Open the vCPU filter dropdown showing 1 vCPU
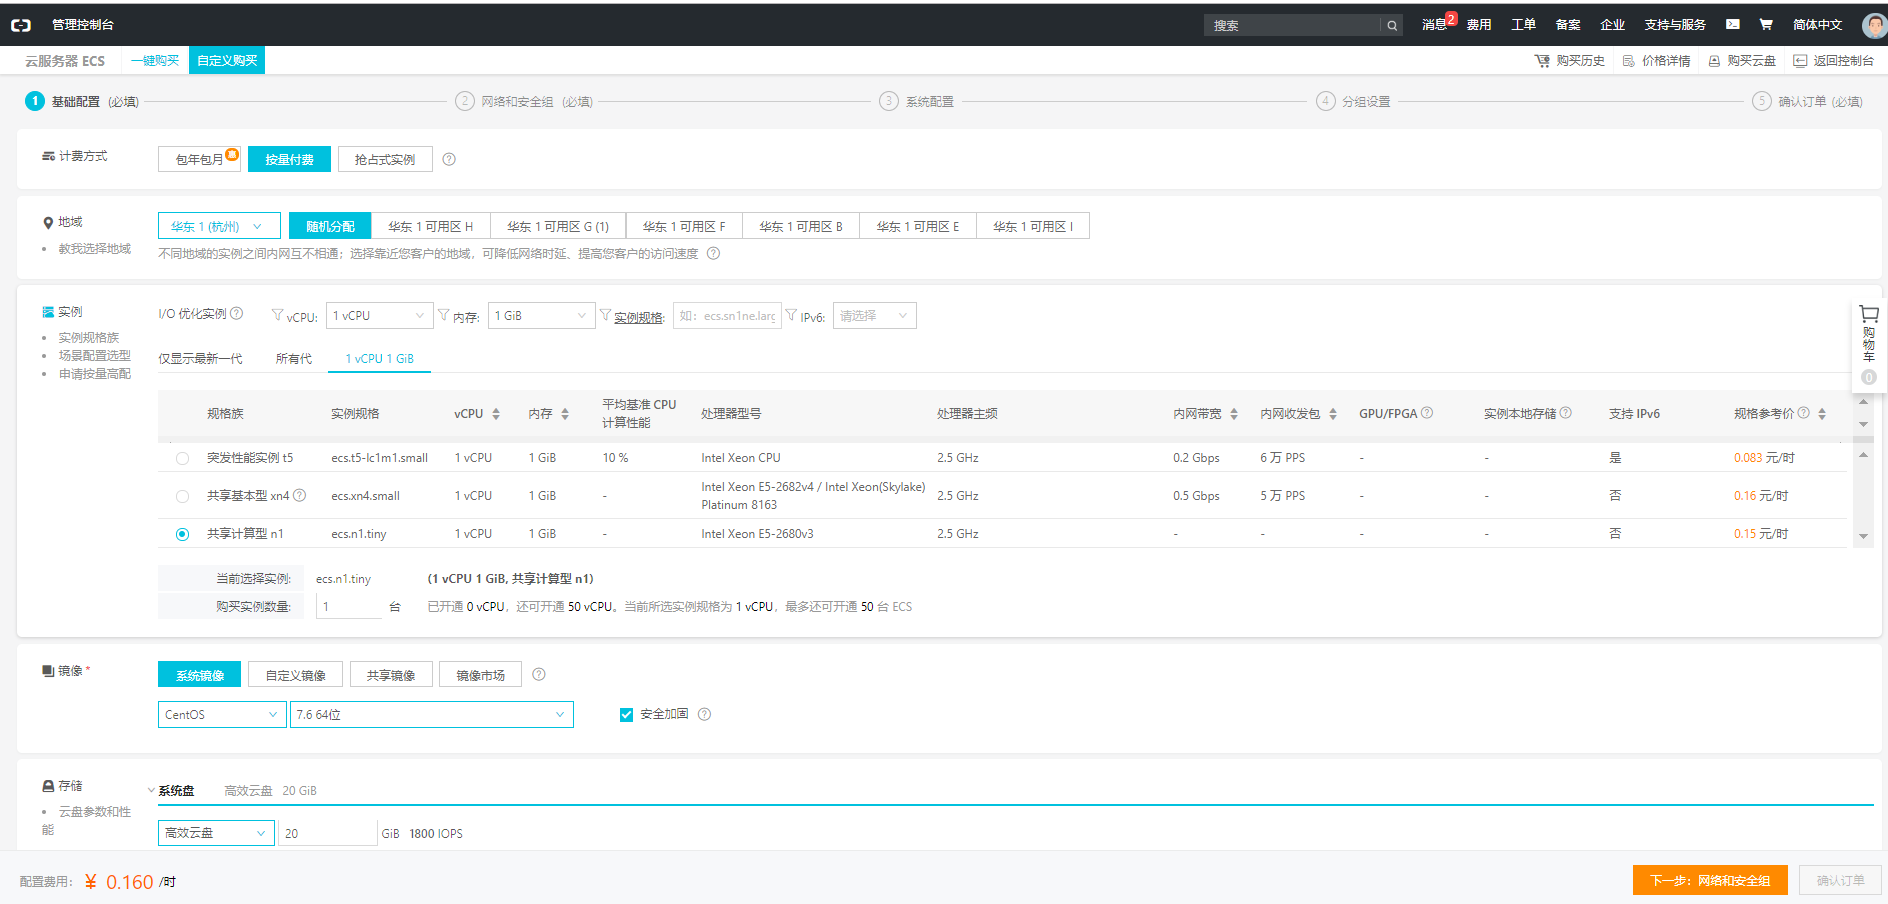 tap(380, 316)
